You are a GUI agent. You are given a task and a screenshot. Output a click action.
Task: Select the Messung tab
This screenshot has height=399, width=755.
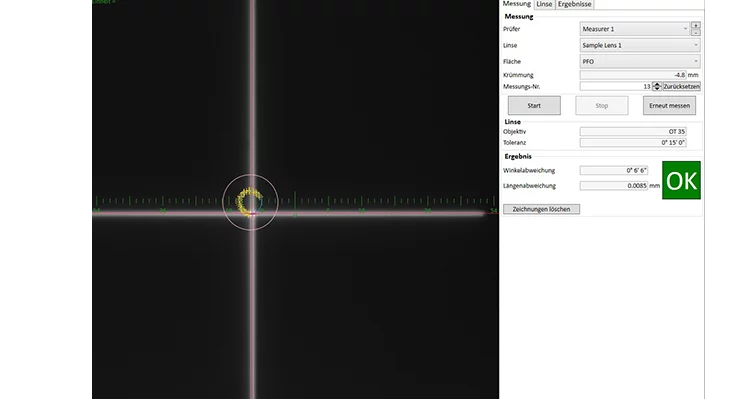tap(517, 4)
